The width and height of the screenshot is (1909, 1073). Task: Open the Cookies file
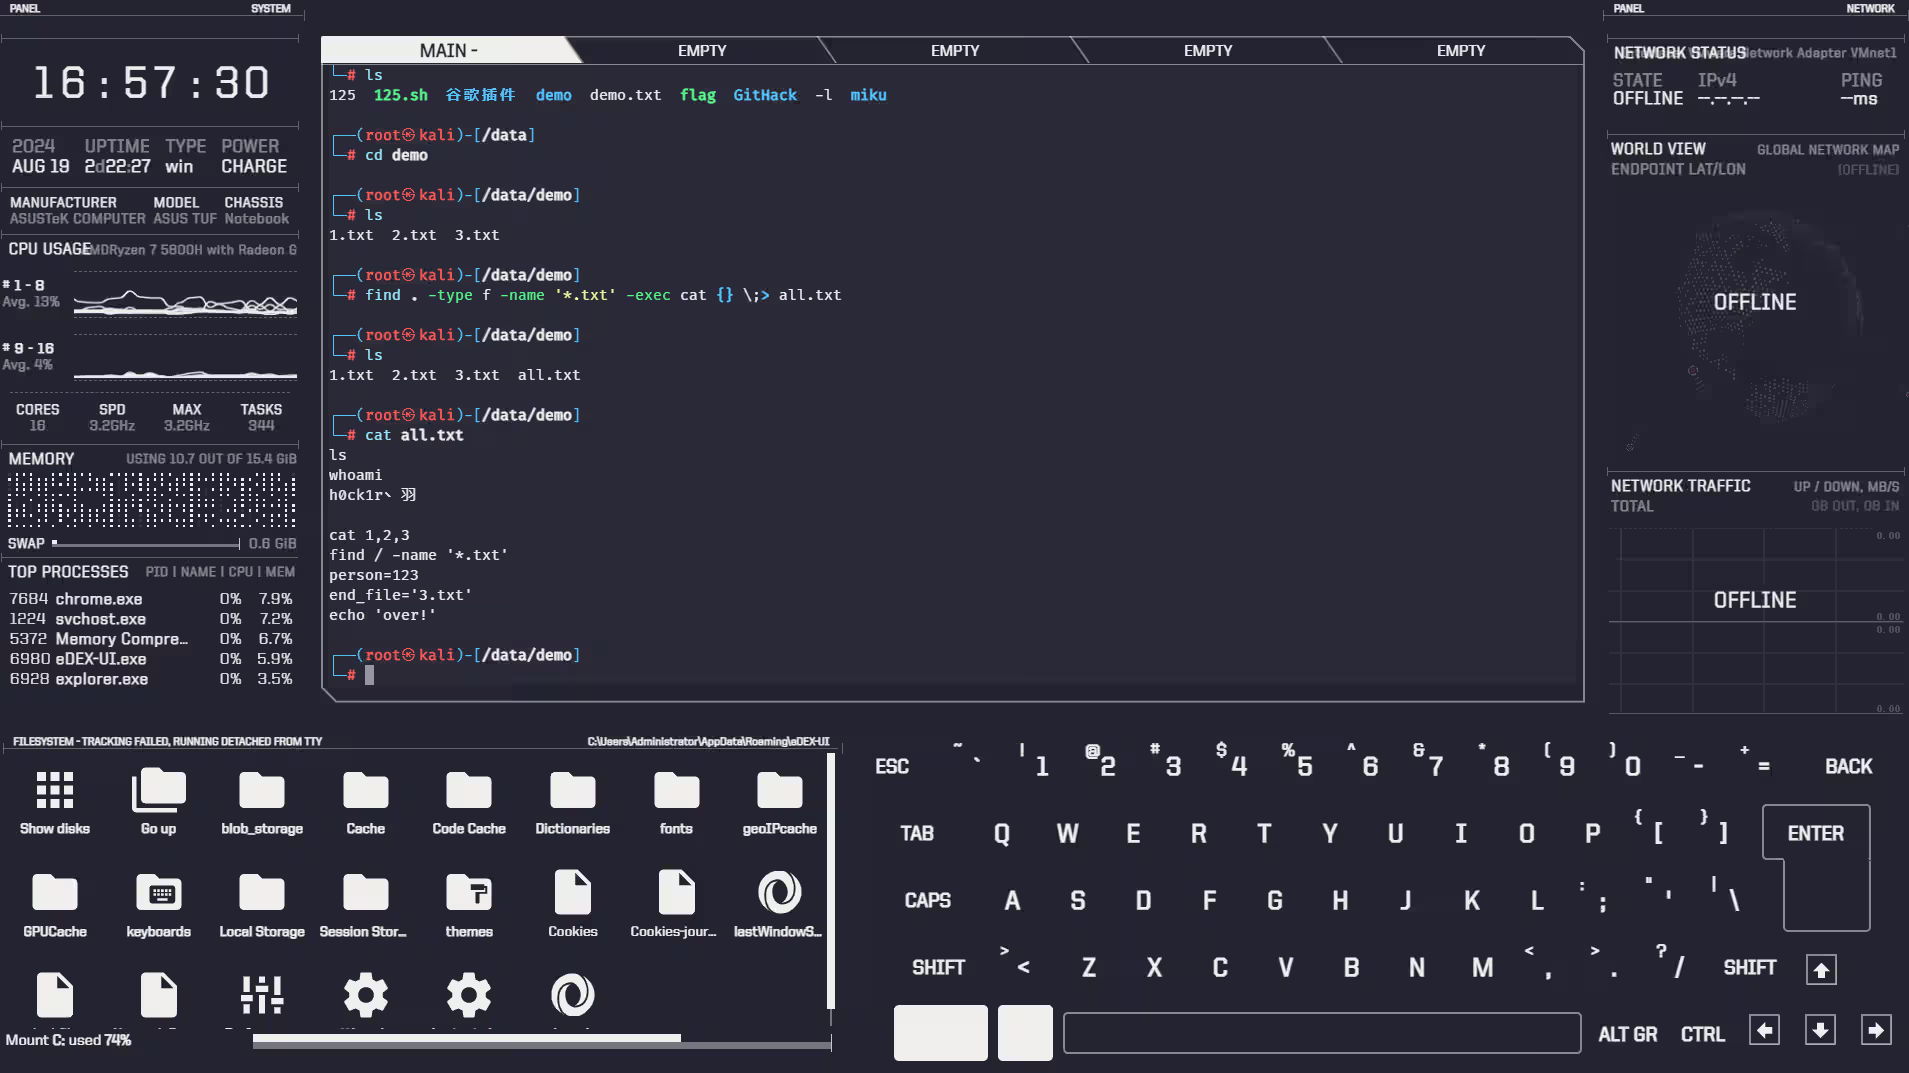[x=572, y=893]
